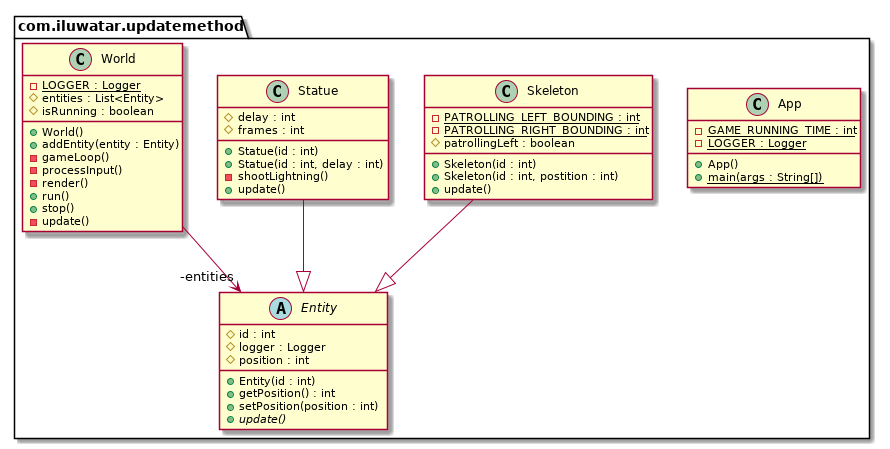Click green public icon beside addEntity method
The height and width of the screenshot is (449, 890).
[33, 145]
